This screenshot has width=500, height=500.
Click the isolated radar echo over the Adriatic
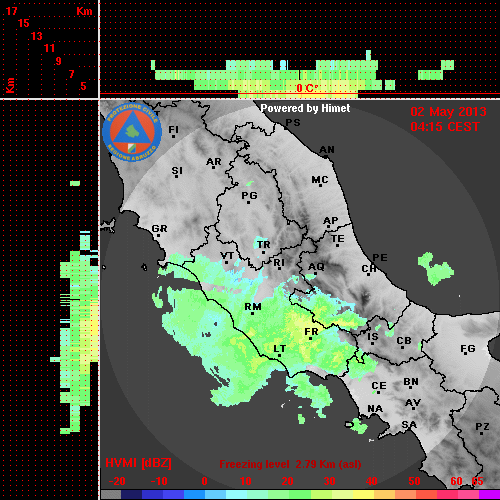coord(435,269)
